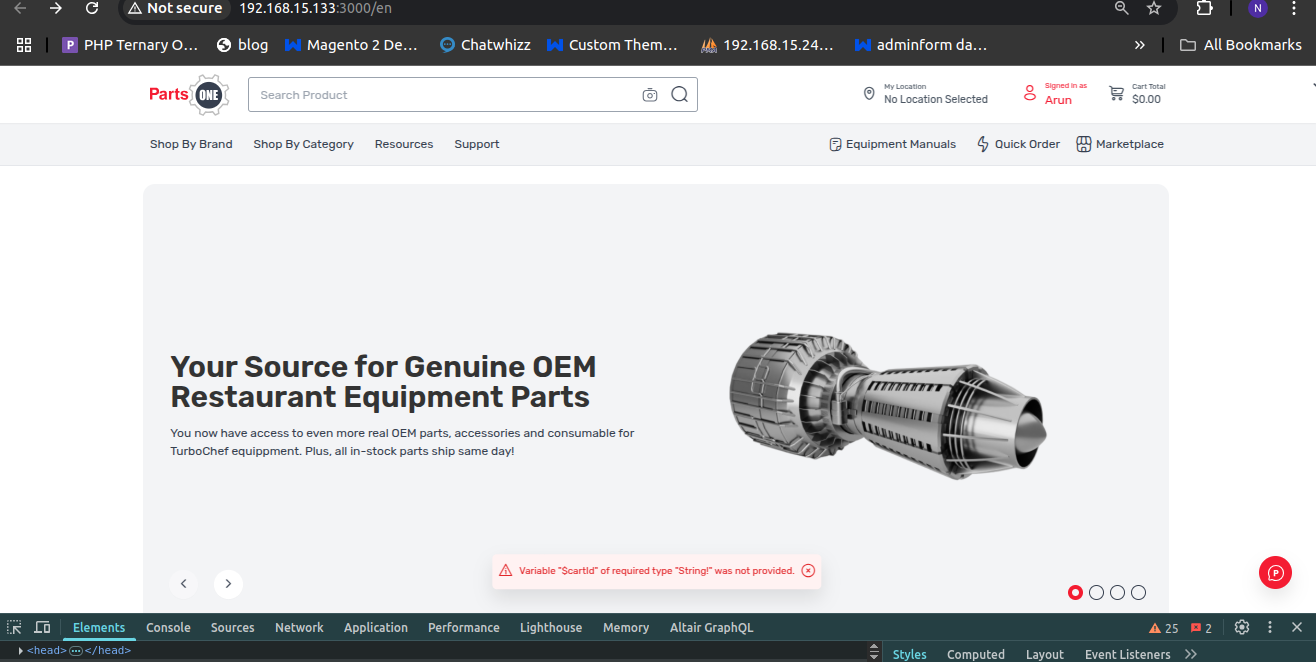
Task: Dismiss the cartId error toast
Action: (808, 571)
